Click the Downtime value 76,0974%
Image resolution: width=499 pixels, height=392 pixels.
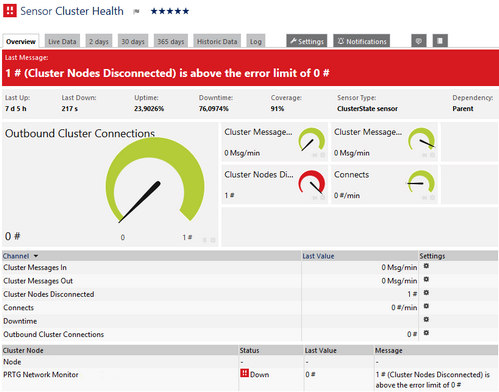pyautogui.click(x=214, y=109)
